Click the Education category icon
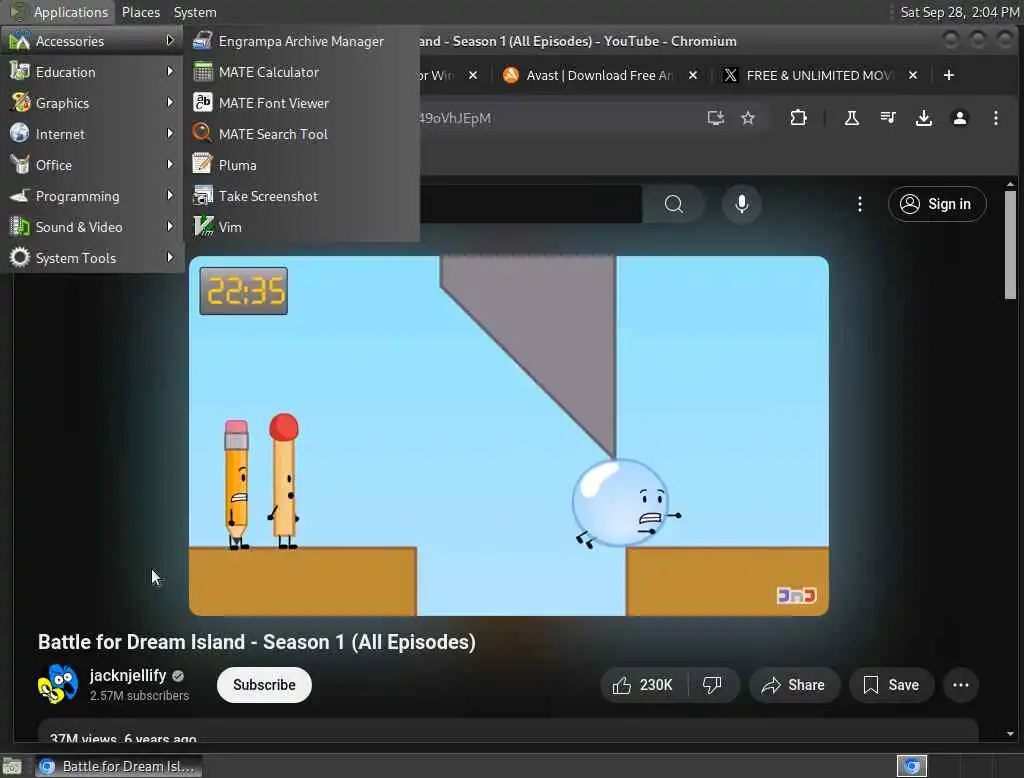This screenshot has height=778, width=1024. pos(20,71)
